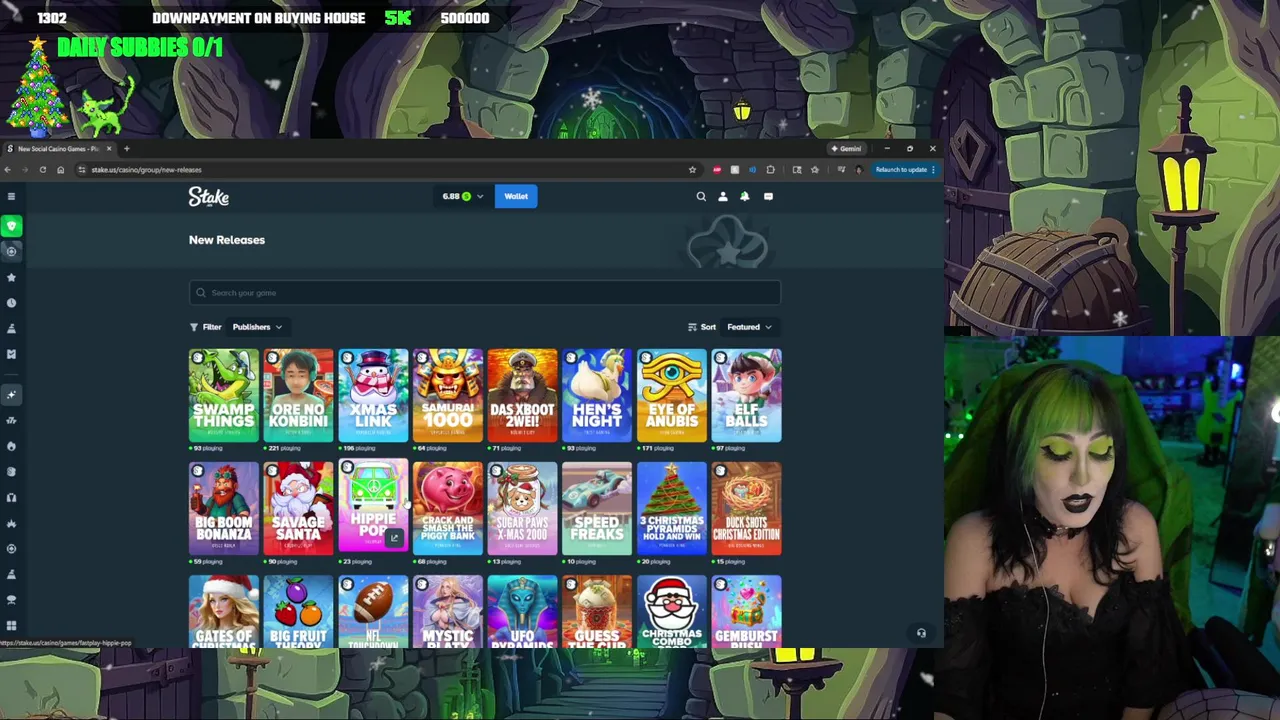
Task: Bookmark this page with the star icon
Action: tap(692, 170)
